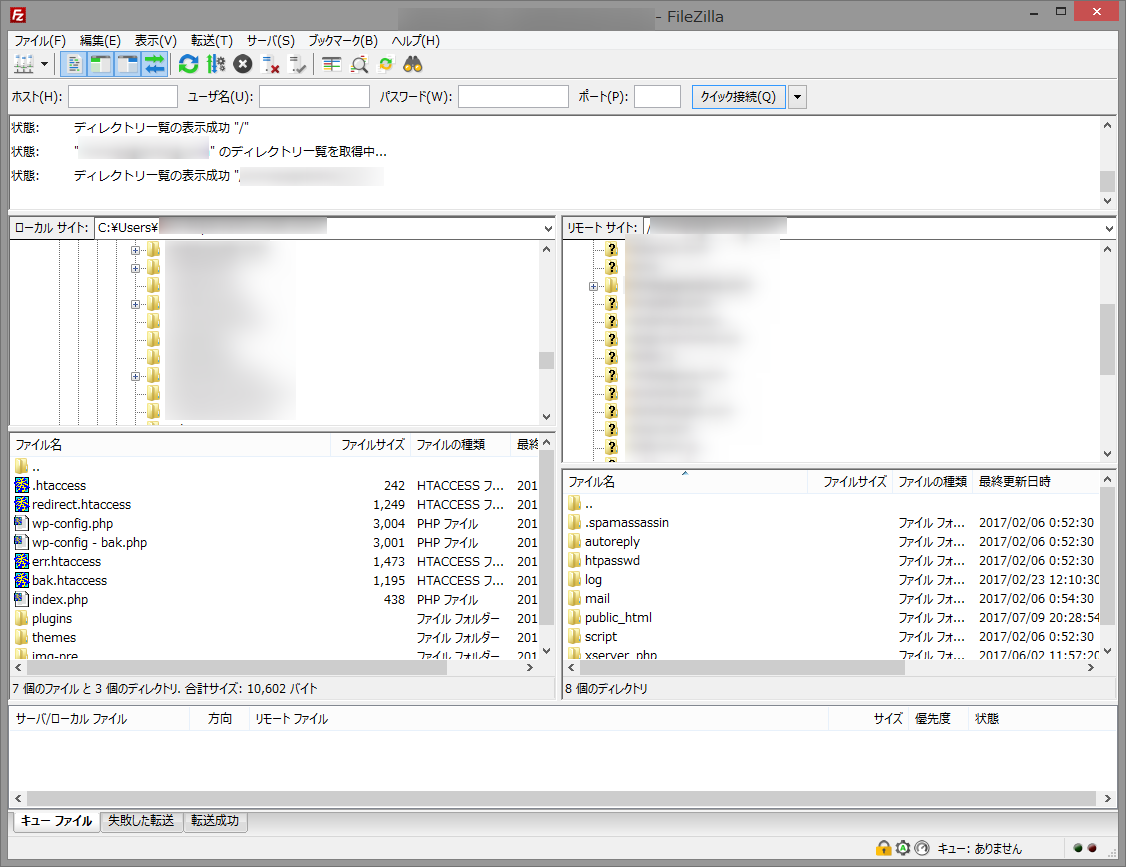The height and width of the screenshot is (867, 1126).
Task: Select index.php file icon
Action: coord(22,599)
